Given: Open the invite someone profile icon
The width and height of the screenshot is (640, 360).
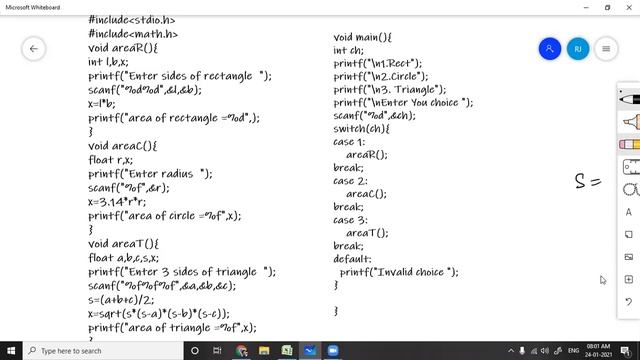Looking at the screenshot, I should tap(549, 49).
